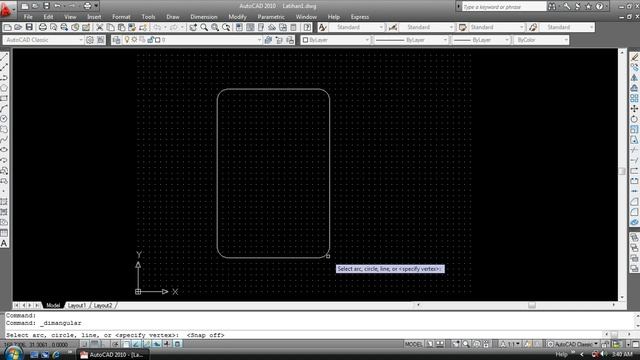Open the File menu
Image resolution: width=640 pixels, height=360 pixels.
tap(28, 17)
